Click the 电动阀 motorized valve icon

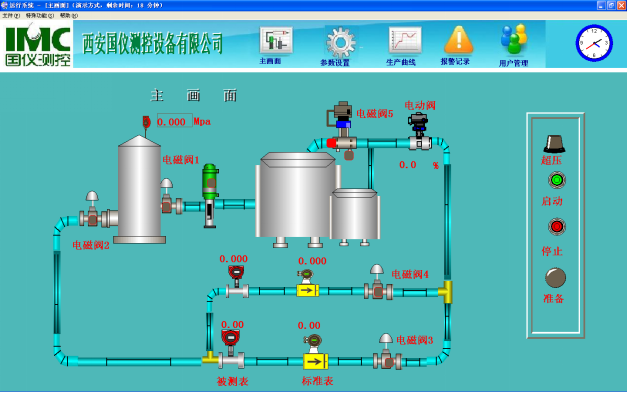419,131
